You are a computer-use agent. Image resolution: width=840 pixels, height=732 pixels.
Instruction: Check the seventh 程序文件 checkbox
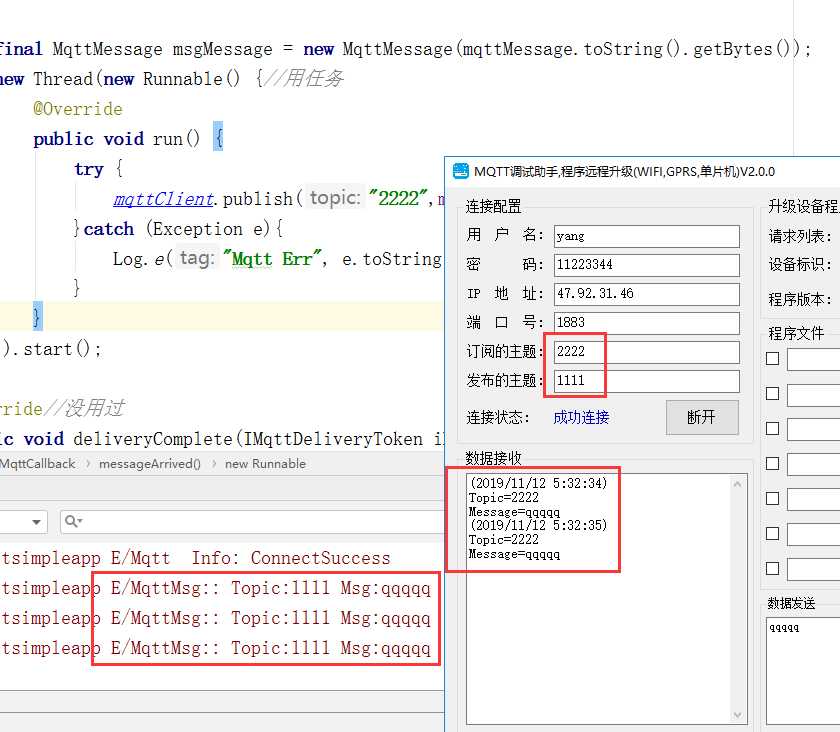click(x=772, y=569)
